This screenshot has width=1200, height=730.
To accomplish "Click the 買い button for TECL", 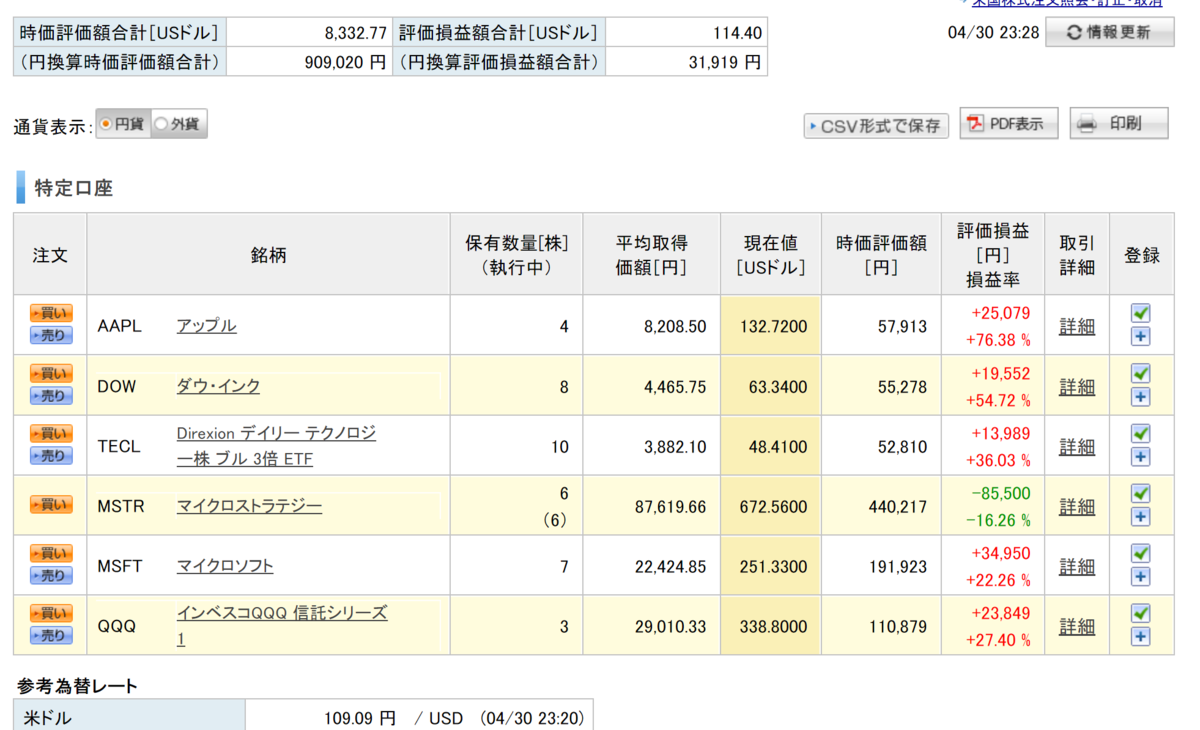I will tap(51, 433).
